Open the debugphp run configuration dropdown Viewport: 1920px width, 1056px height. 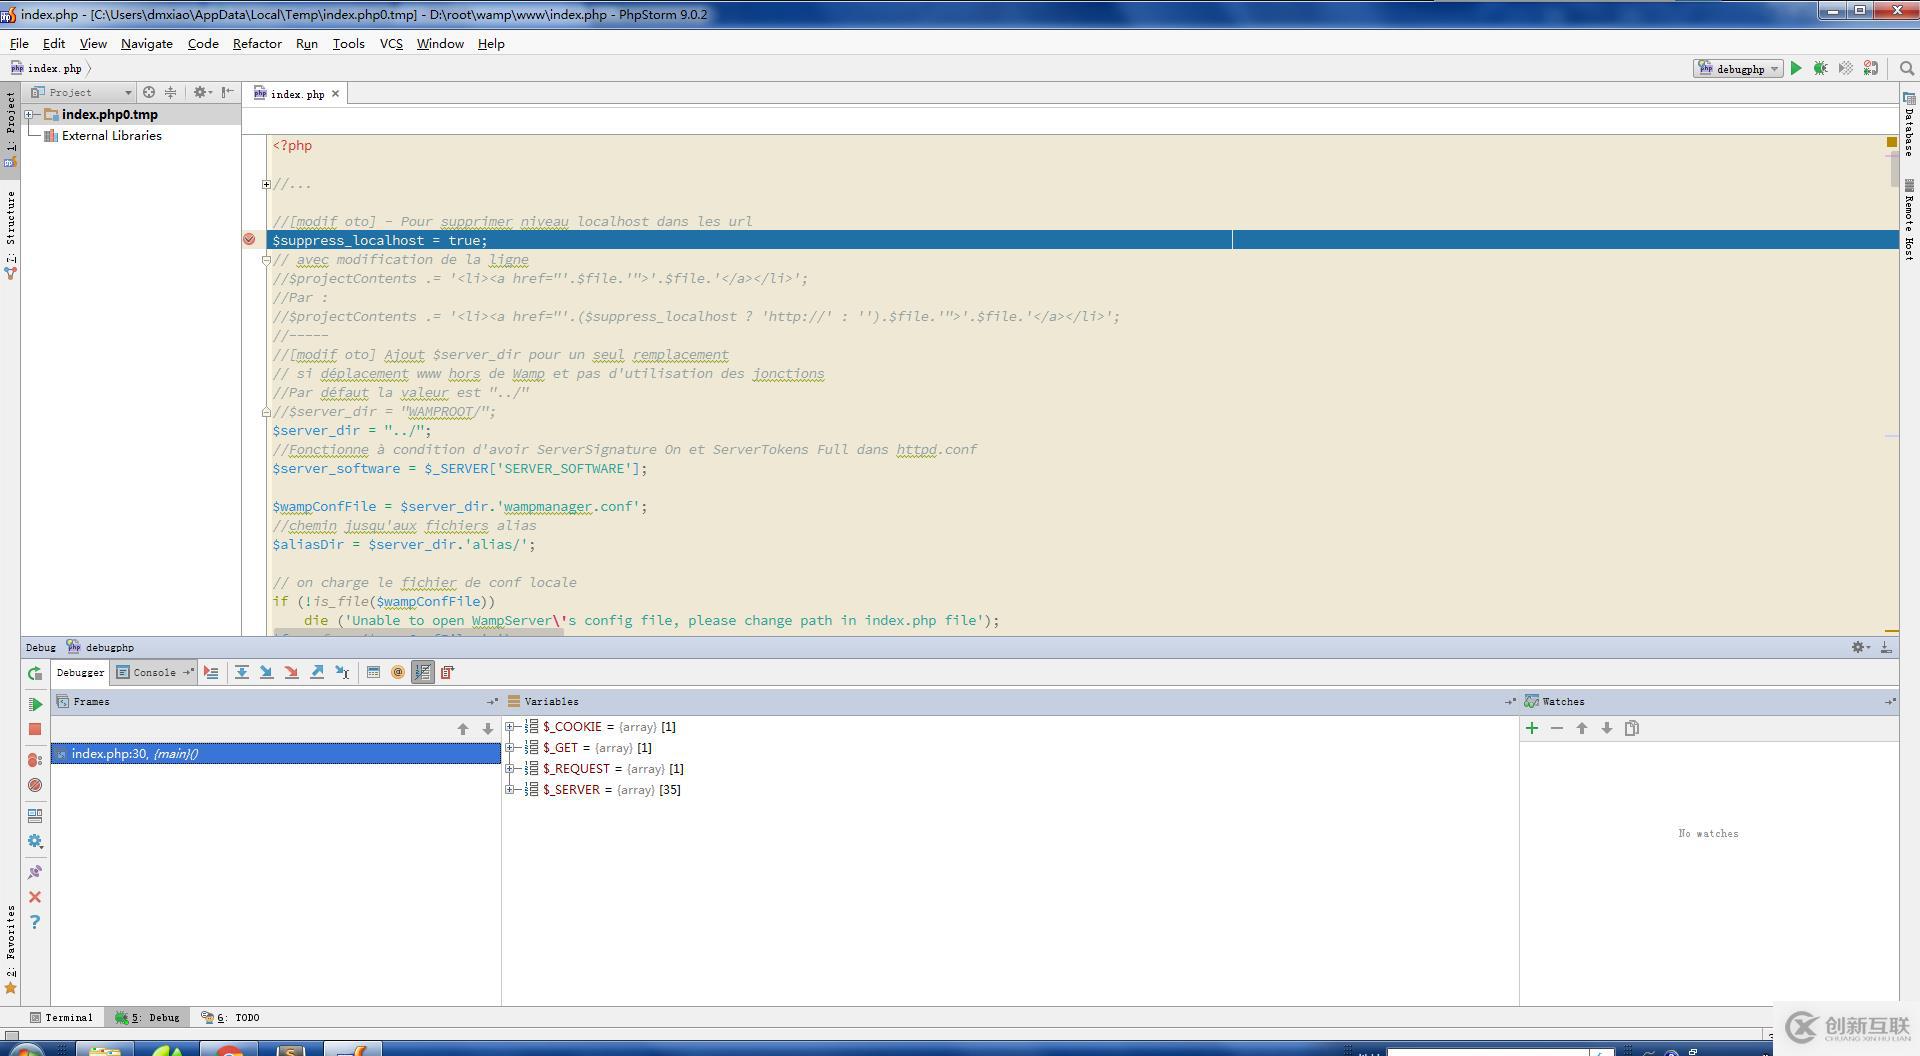coord(1739,69)
